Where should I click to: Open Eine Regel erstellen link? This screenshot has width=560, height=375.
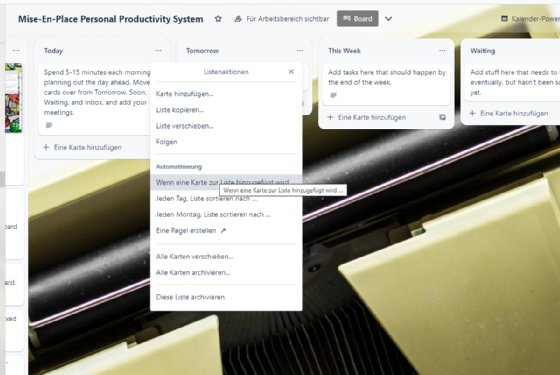[x=226, y=230]
